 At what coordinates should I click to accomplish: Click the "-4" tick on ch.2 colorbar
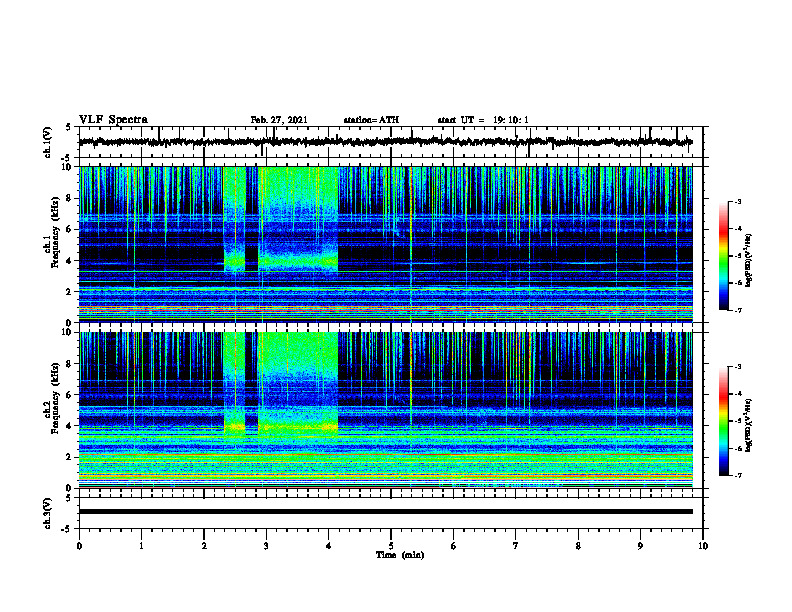coord(737,394)
